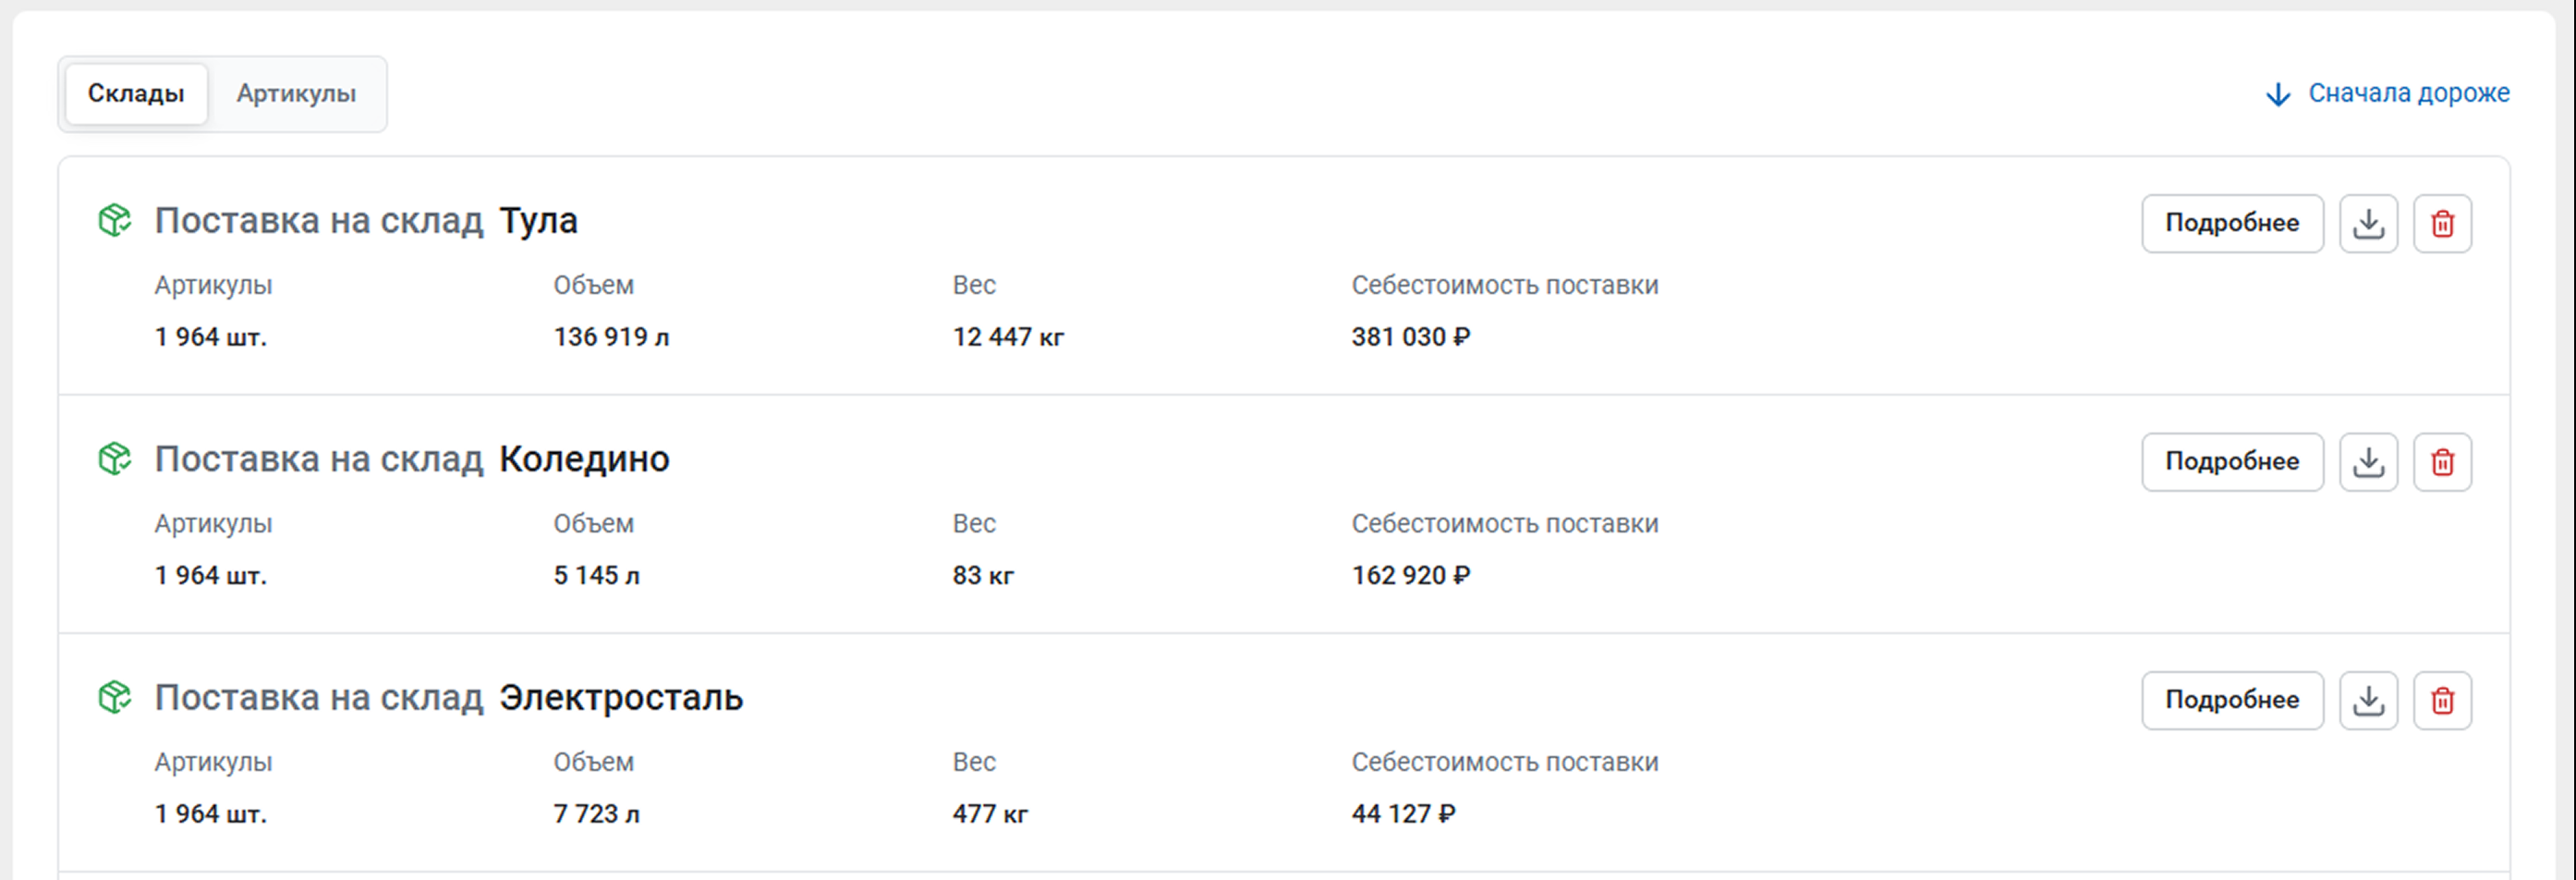The width and height of the screenshot is (2576, 880).
Task: Download the Коледино warehouse supply file
Action: coord(2368,462)
